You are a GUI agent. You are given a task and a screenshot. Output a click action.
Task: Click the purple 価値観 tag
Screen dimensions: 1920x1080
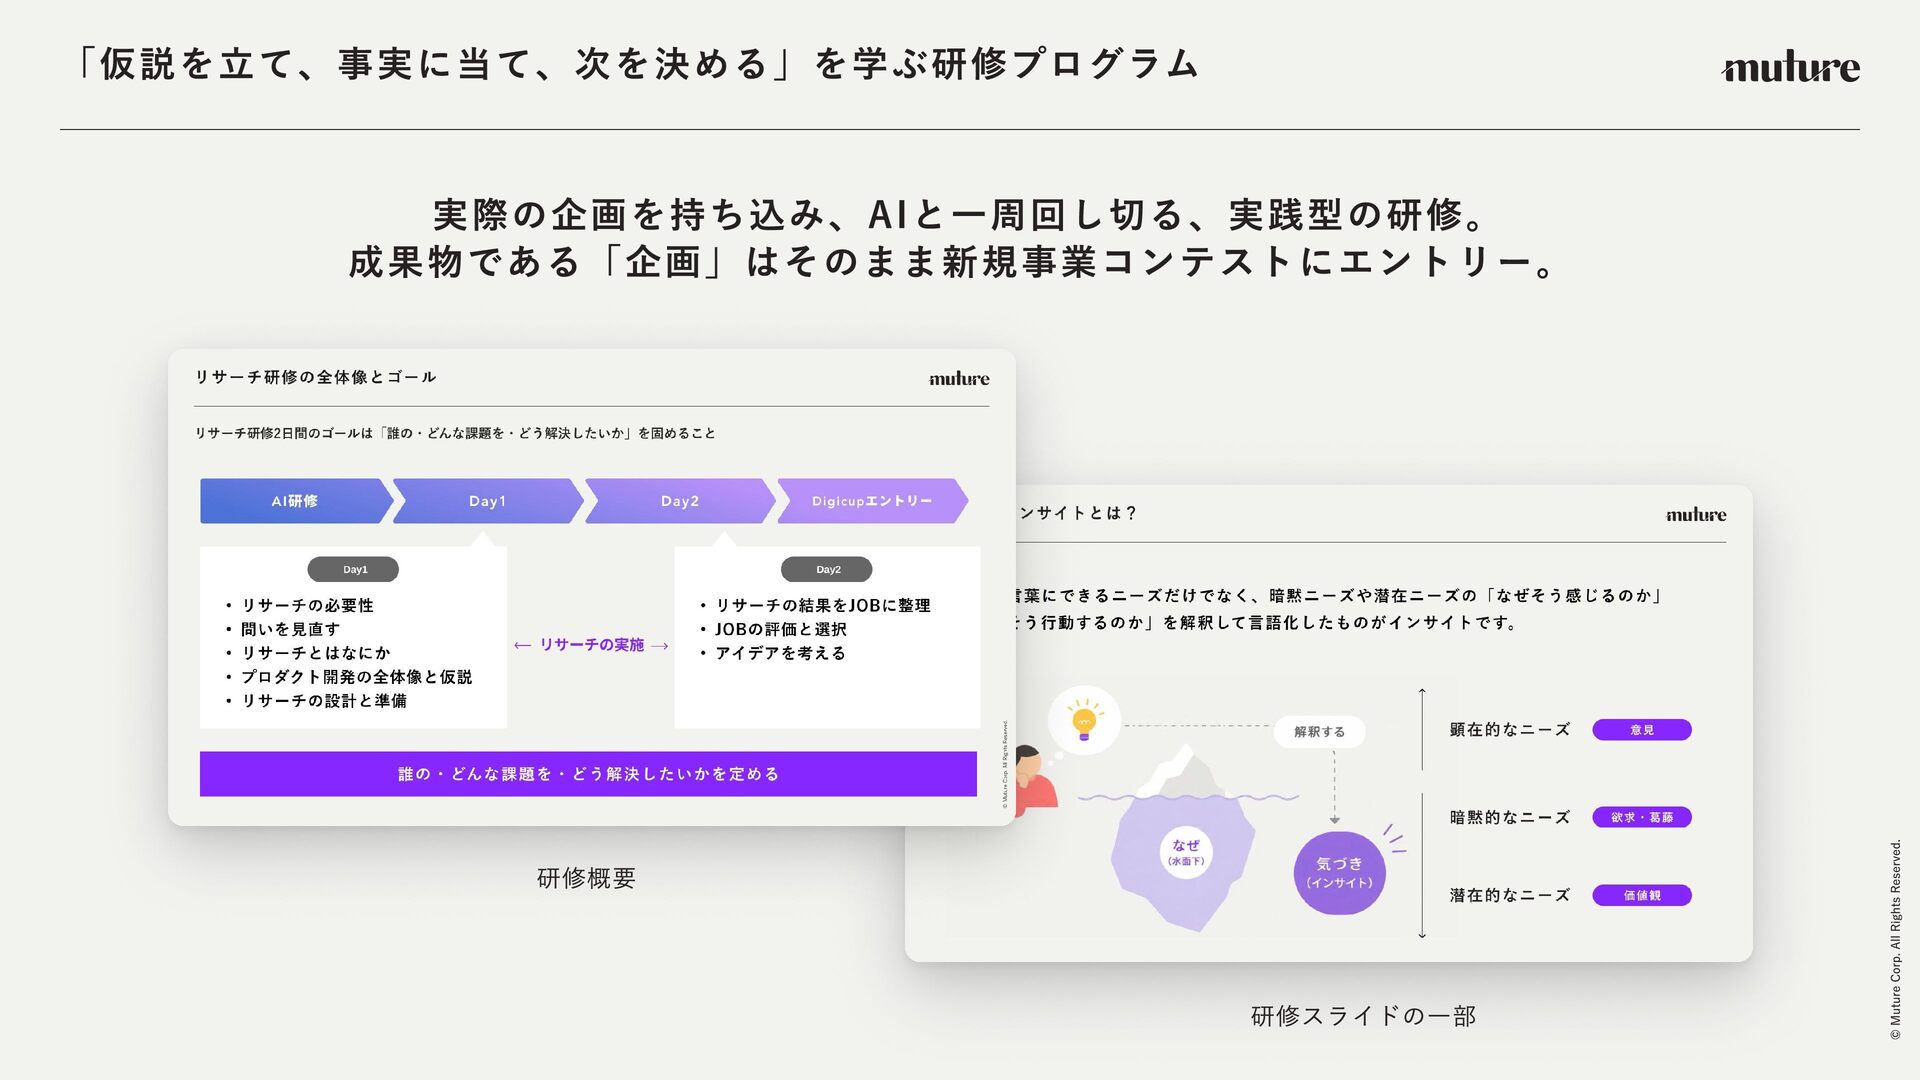[x=1642, y=895]
